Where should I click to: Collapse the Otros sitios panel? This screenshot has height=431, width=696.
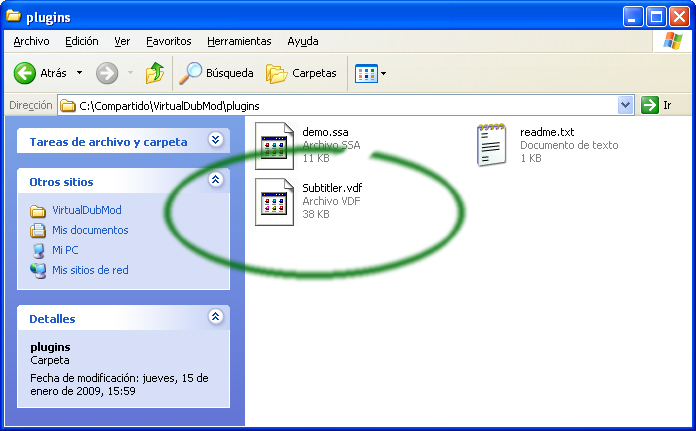[x=215, y=181]
